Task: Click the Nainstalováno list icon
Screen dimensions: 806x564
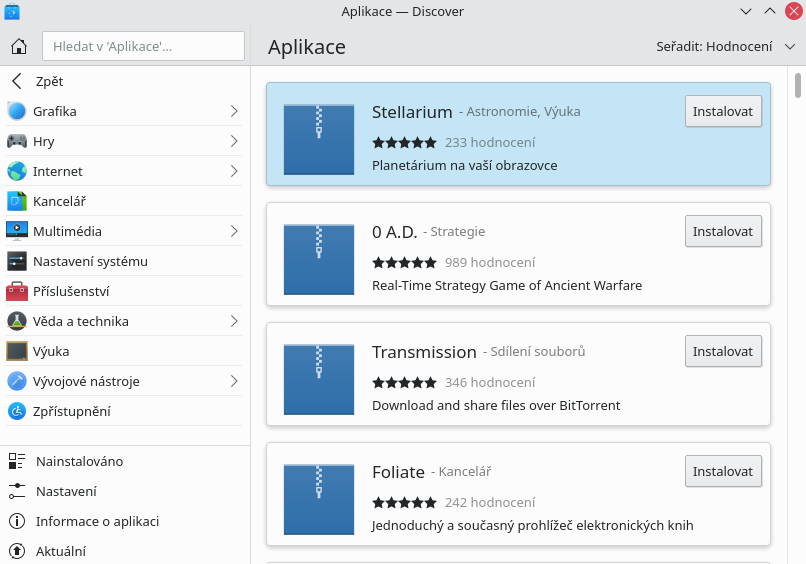Action: click(x=16, y=461)
